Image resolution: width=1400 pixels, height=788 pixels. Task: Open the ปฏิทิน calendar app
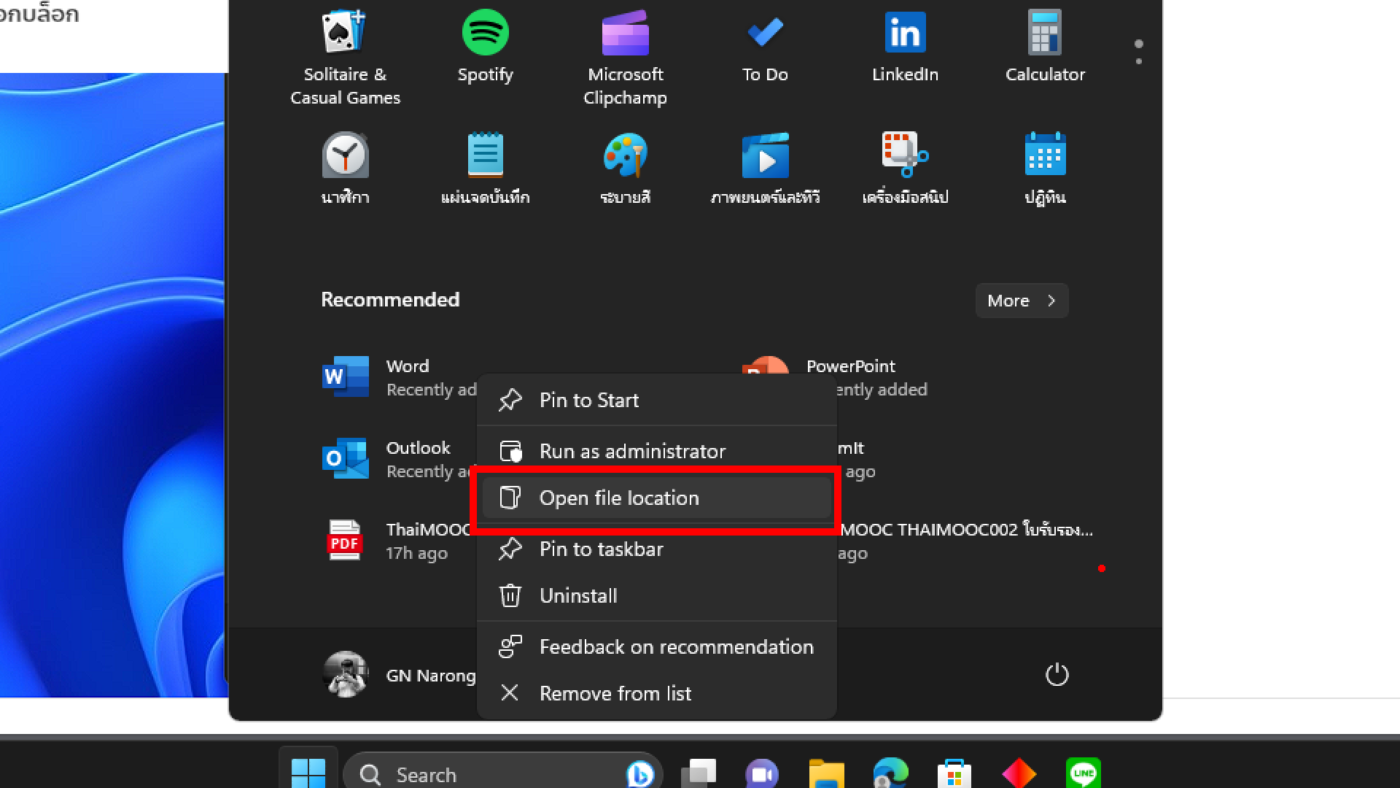(1045, 169)
